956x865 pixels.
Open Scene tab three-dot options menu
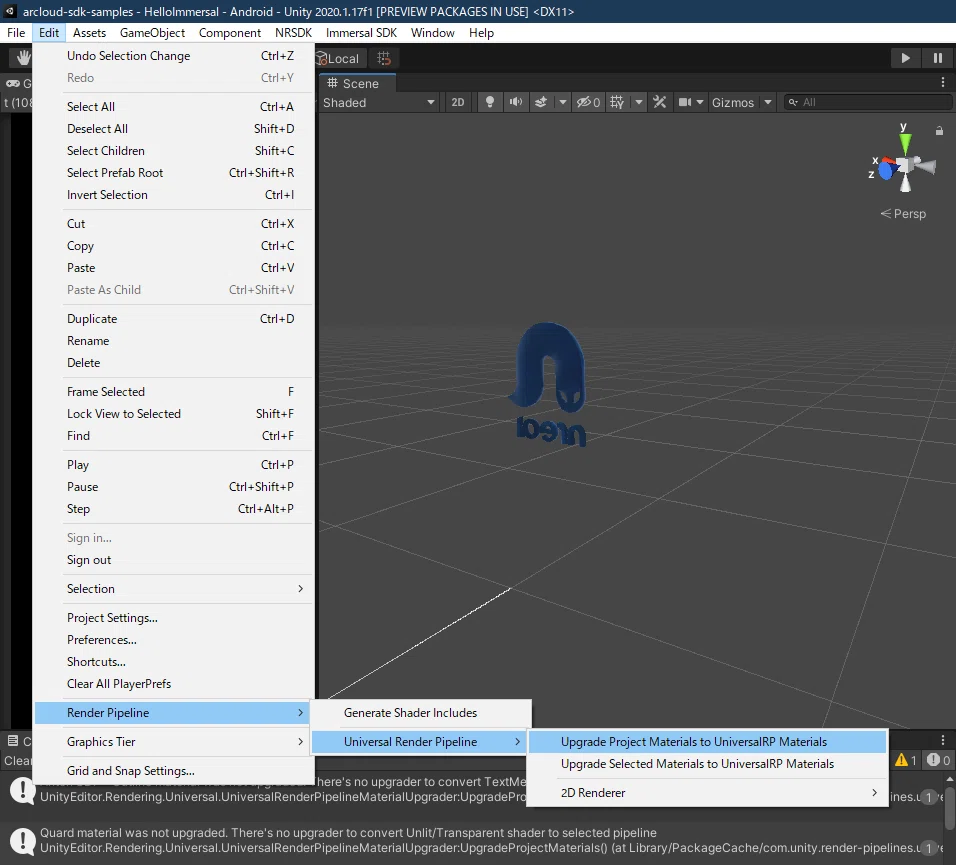coord(943,83)
